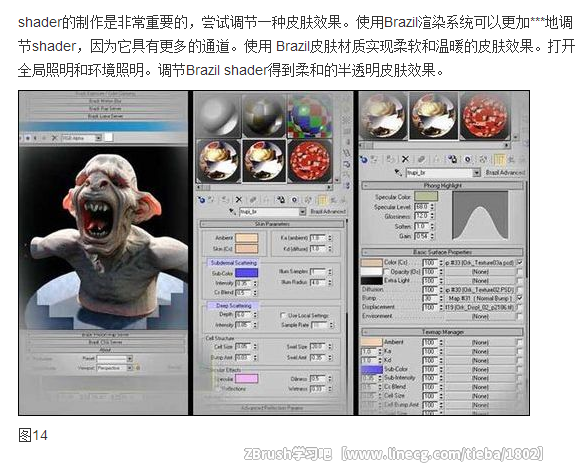Check Environment map enable checkbox
586x473 pixels.
pyautogui.click(x=519, y=316)
